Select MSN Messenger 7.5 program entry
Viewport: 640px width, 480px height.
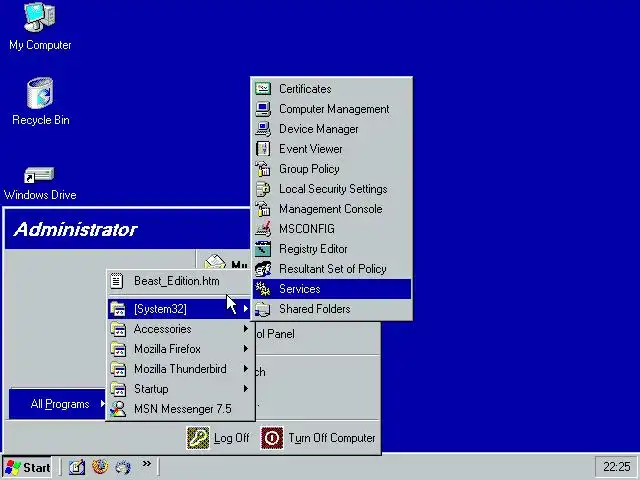(180, 409)
